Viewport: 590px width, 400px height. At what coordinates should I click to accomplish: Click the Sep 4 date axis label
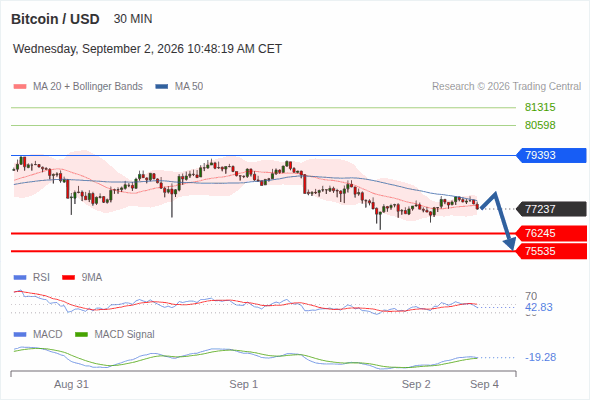coord(484,384)
